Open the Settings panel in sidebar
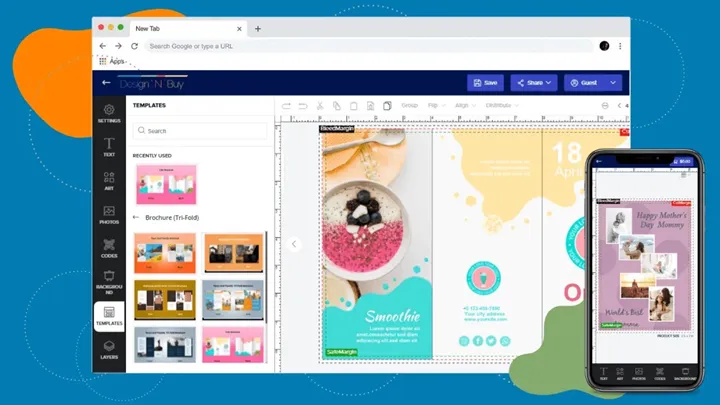The image size is (720, 405). coord(109,113)
